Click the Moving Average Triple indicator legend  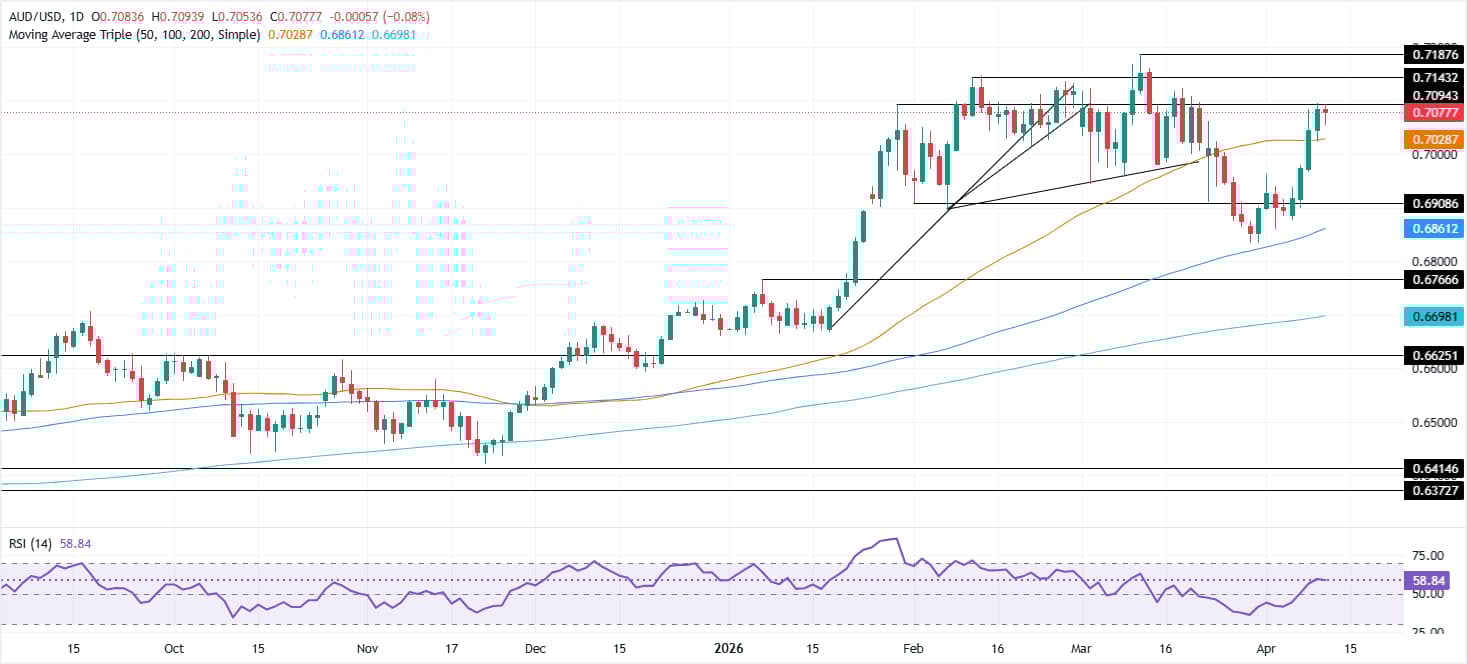click(x=132, y=34)
